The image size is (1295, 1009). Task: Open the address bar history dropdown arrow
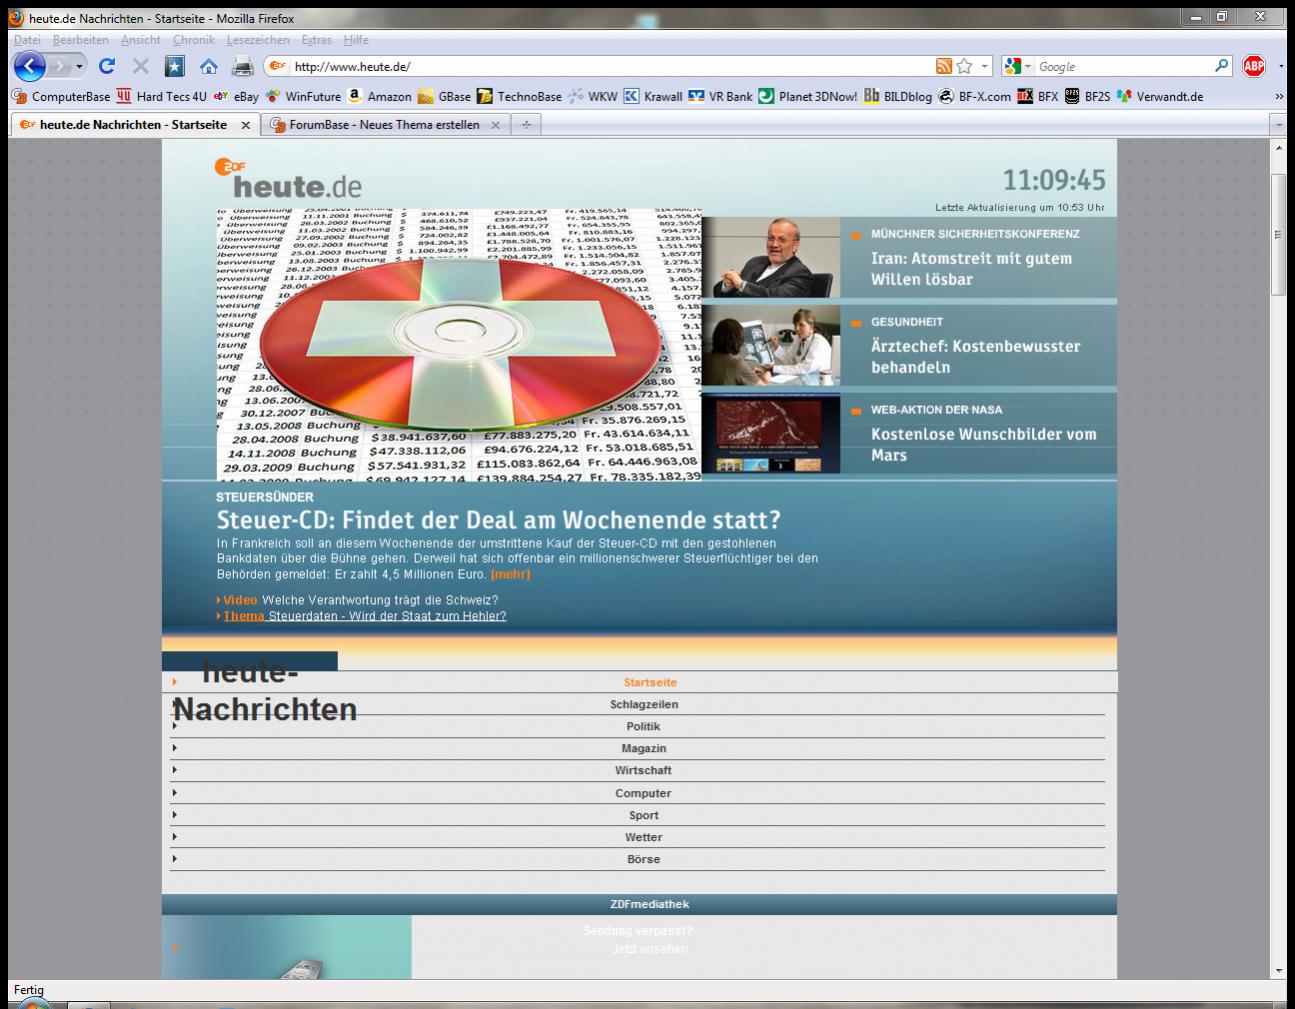coord(985,67)
